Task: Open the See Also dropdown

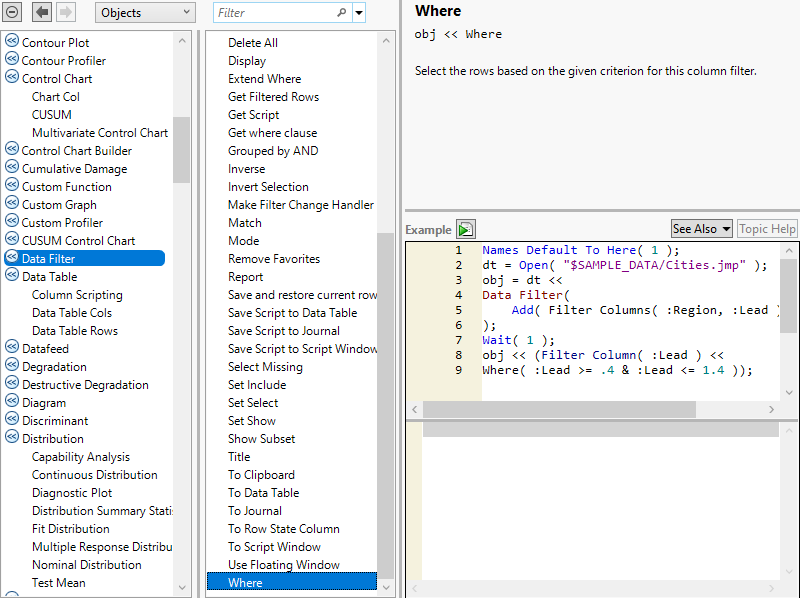Action: pyautogui.click(x=702, y=229)
